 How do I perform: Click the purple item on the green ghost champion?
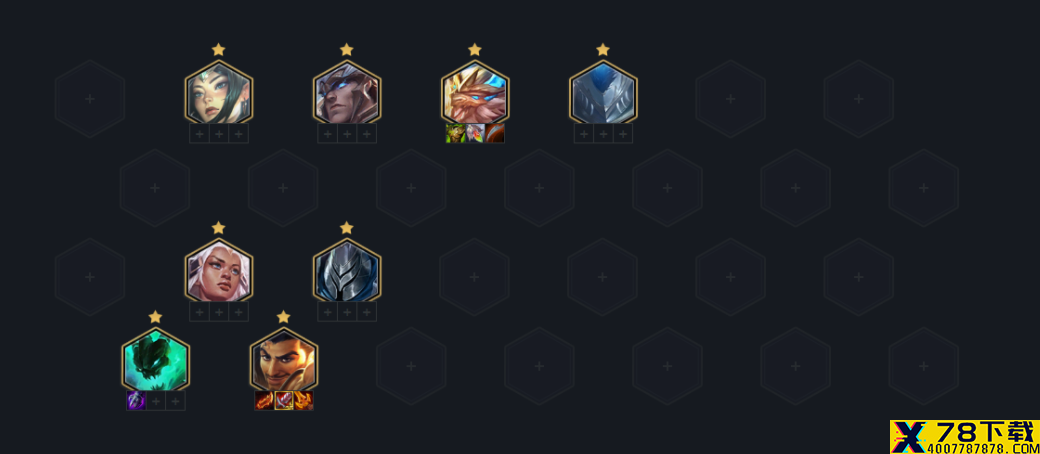tap(136, 401)
